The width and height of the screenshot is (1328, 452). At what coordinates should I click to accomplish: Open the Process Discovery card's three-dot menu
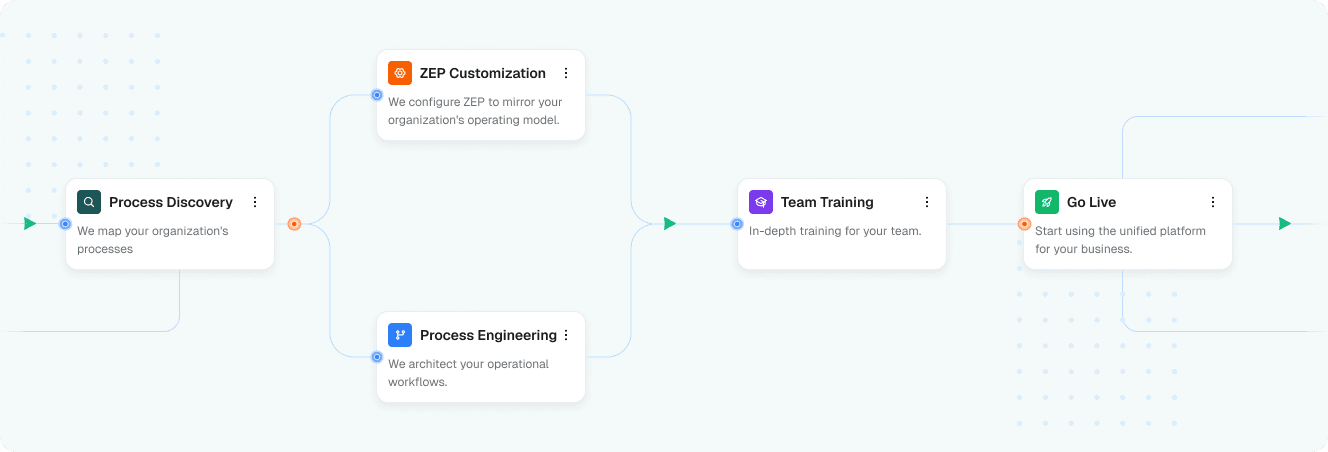click(x=255, y=202)
